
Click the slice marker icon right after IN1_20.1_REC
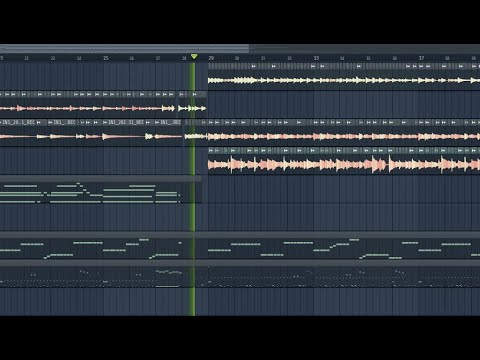point(39,123)
